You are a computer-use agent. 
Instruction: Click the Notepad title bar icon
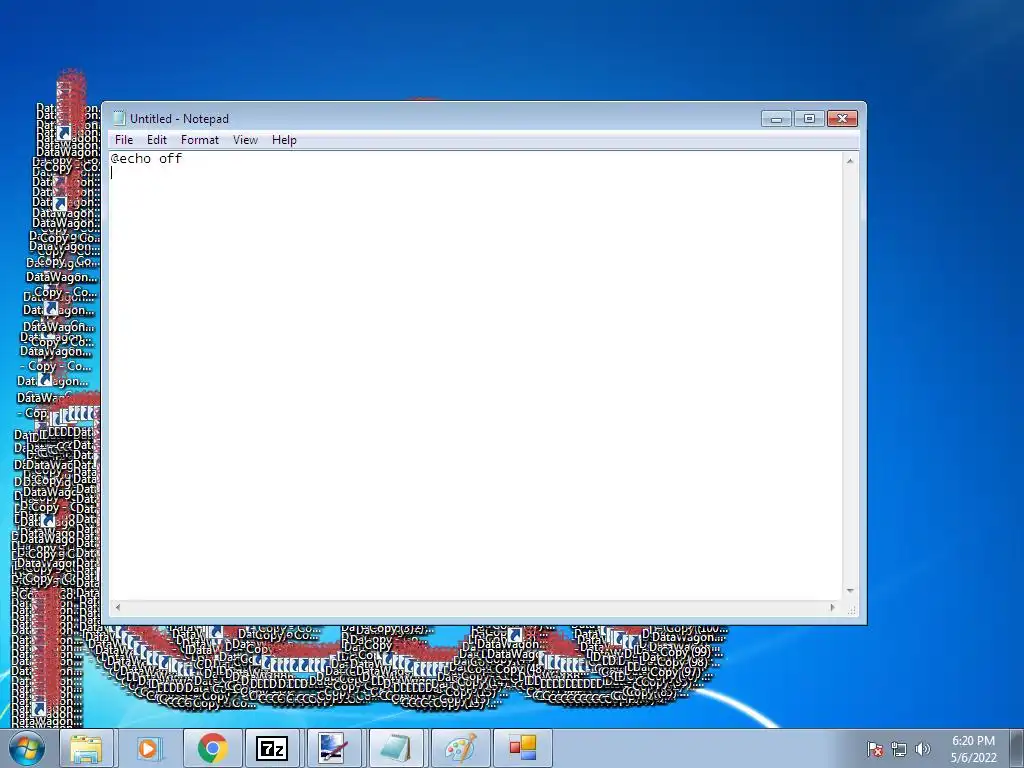(119, 118)
